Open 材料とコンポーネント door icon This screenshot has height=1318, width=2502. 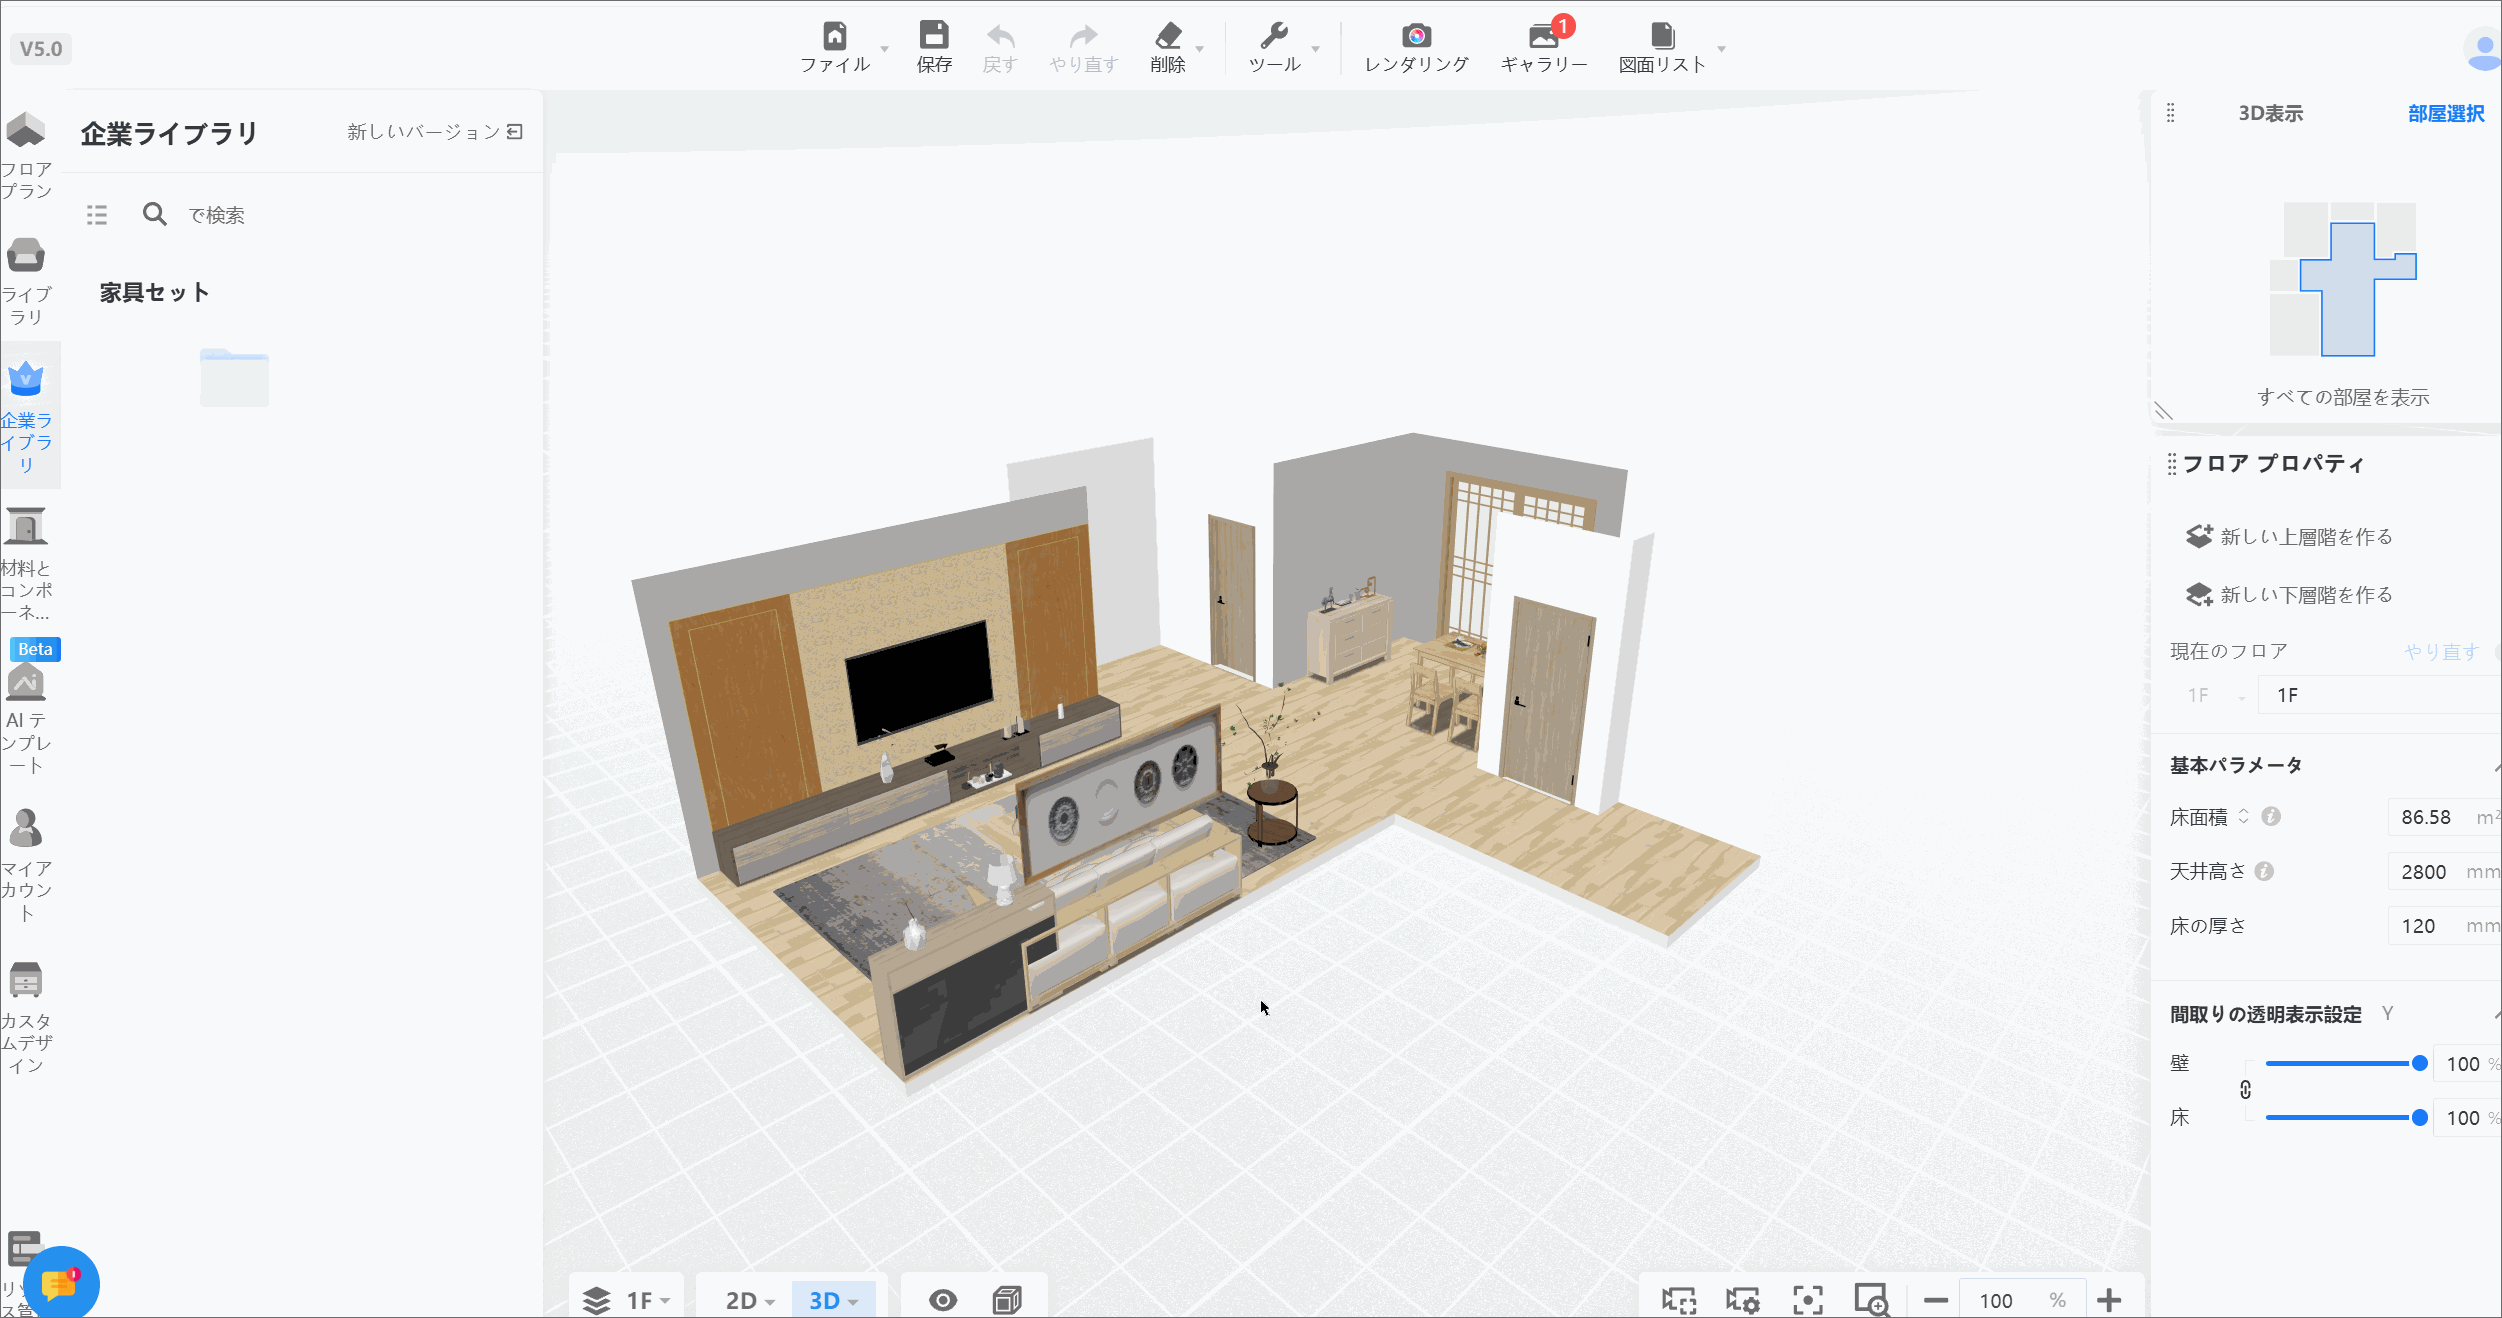pos(26,526)
